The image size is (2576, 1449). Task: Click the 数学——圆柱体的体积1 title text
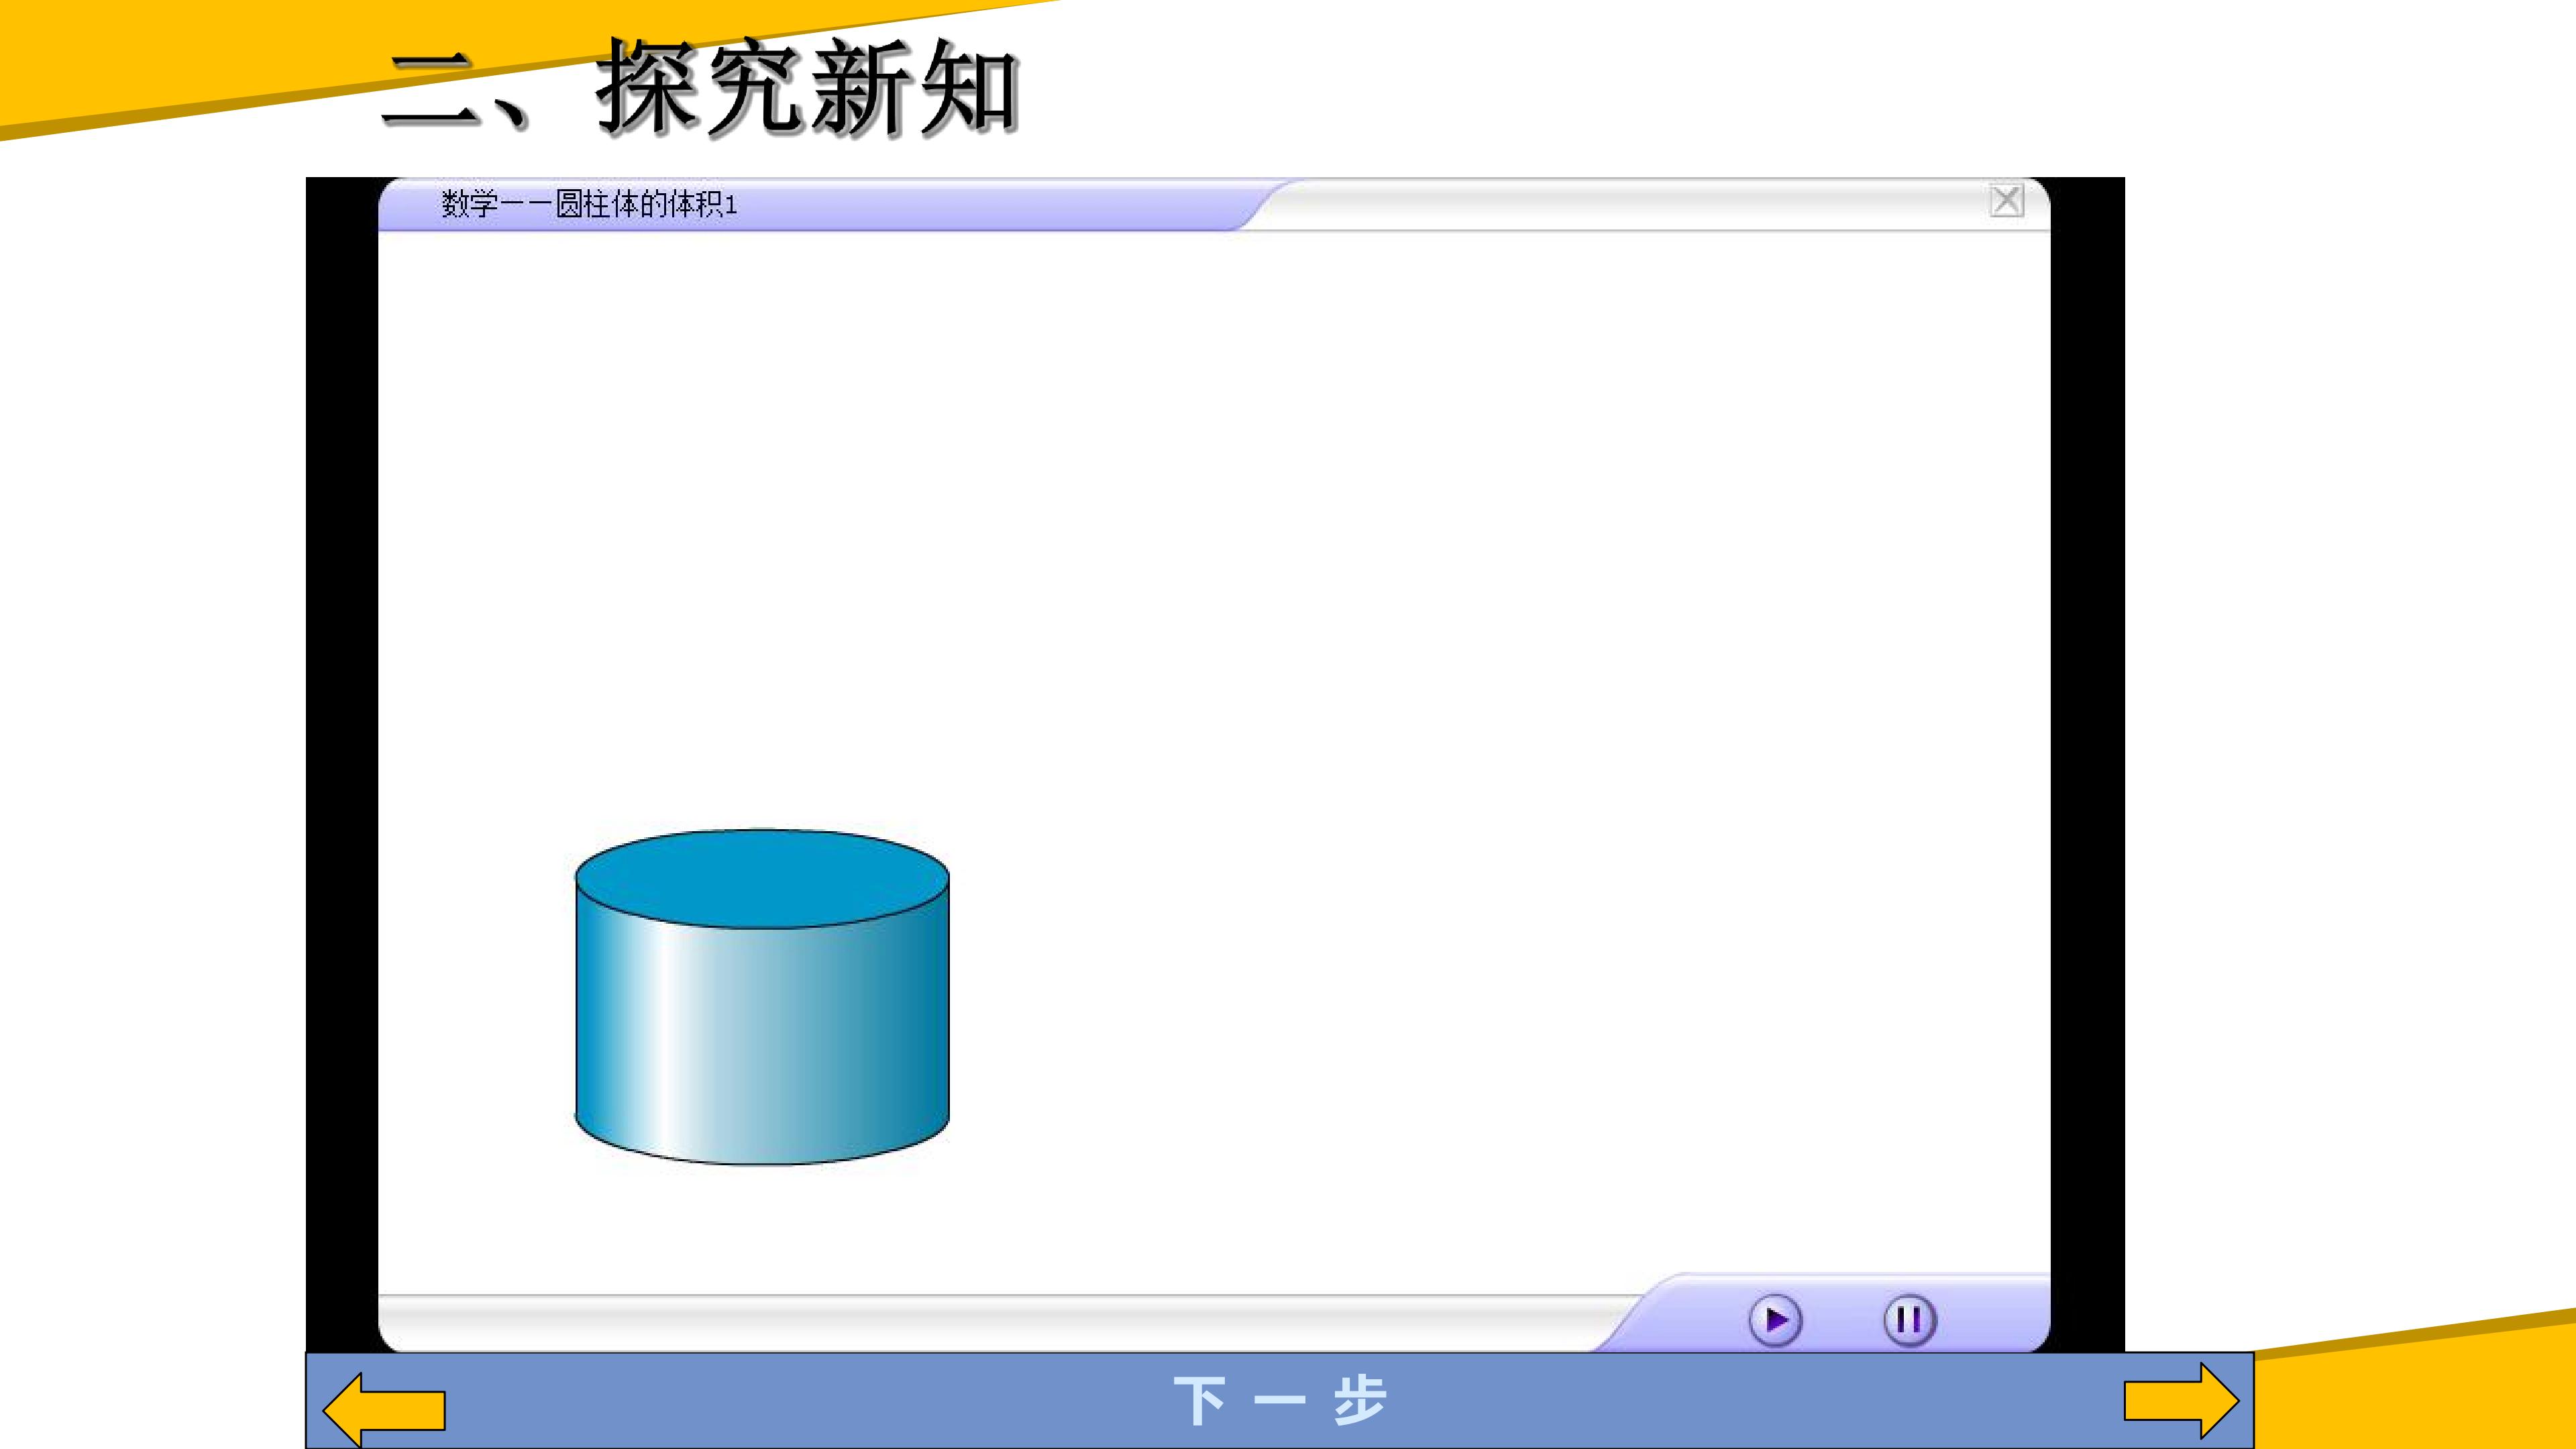589,204
